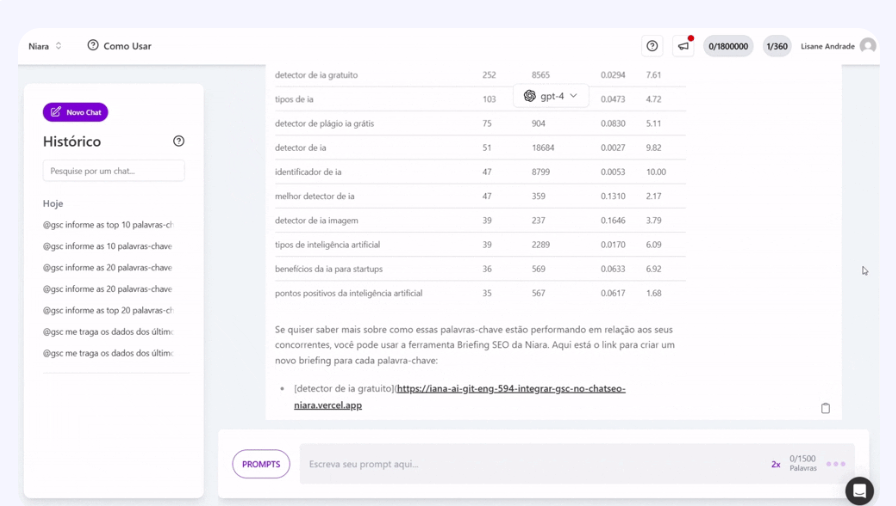Click the Novo Chat button

75,112
